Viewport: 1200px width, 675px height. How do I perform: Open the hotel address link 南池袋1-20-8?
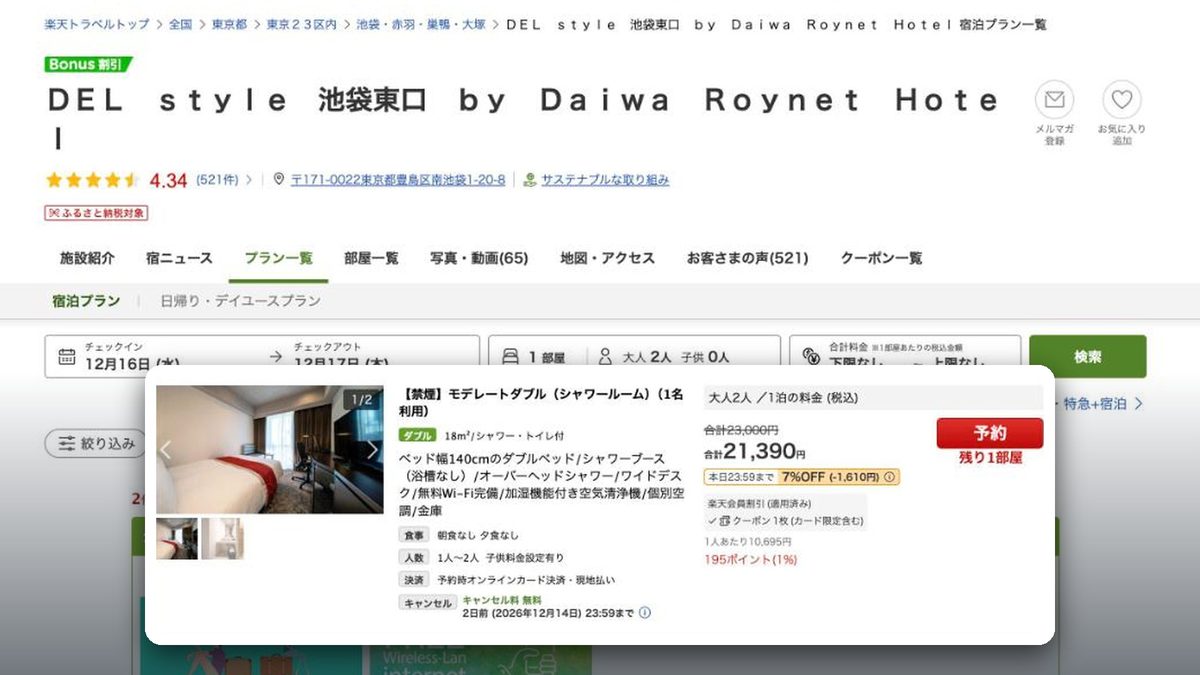[x=397, y=180]
